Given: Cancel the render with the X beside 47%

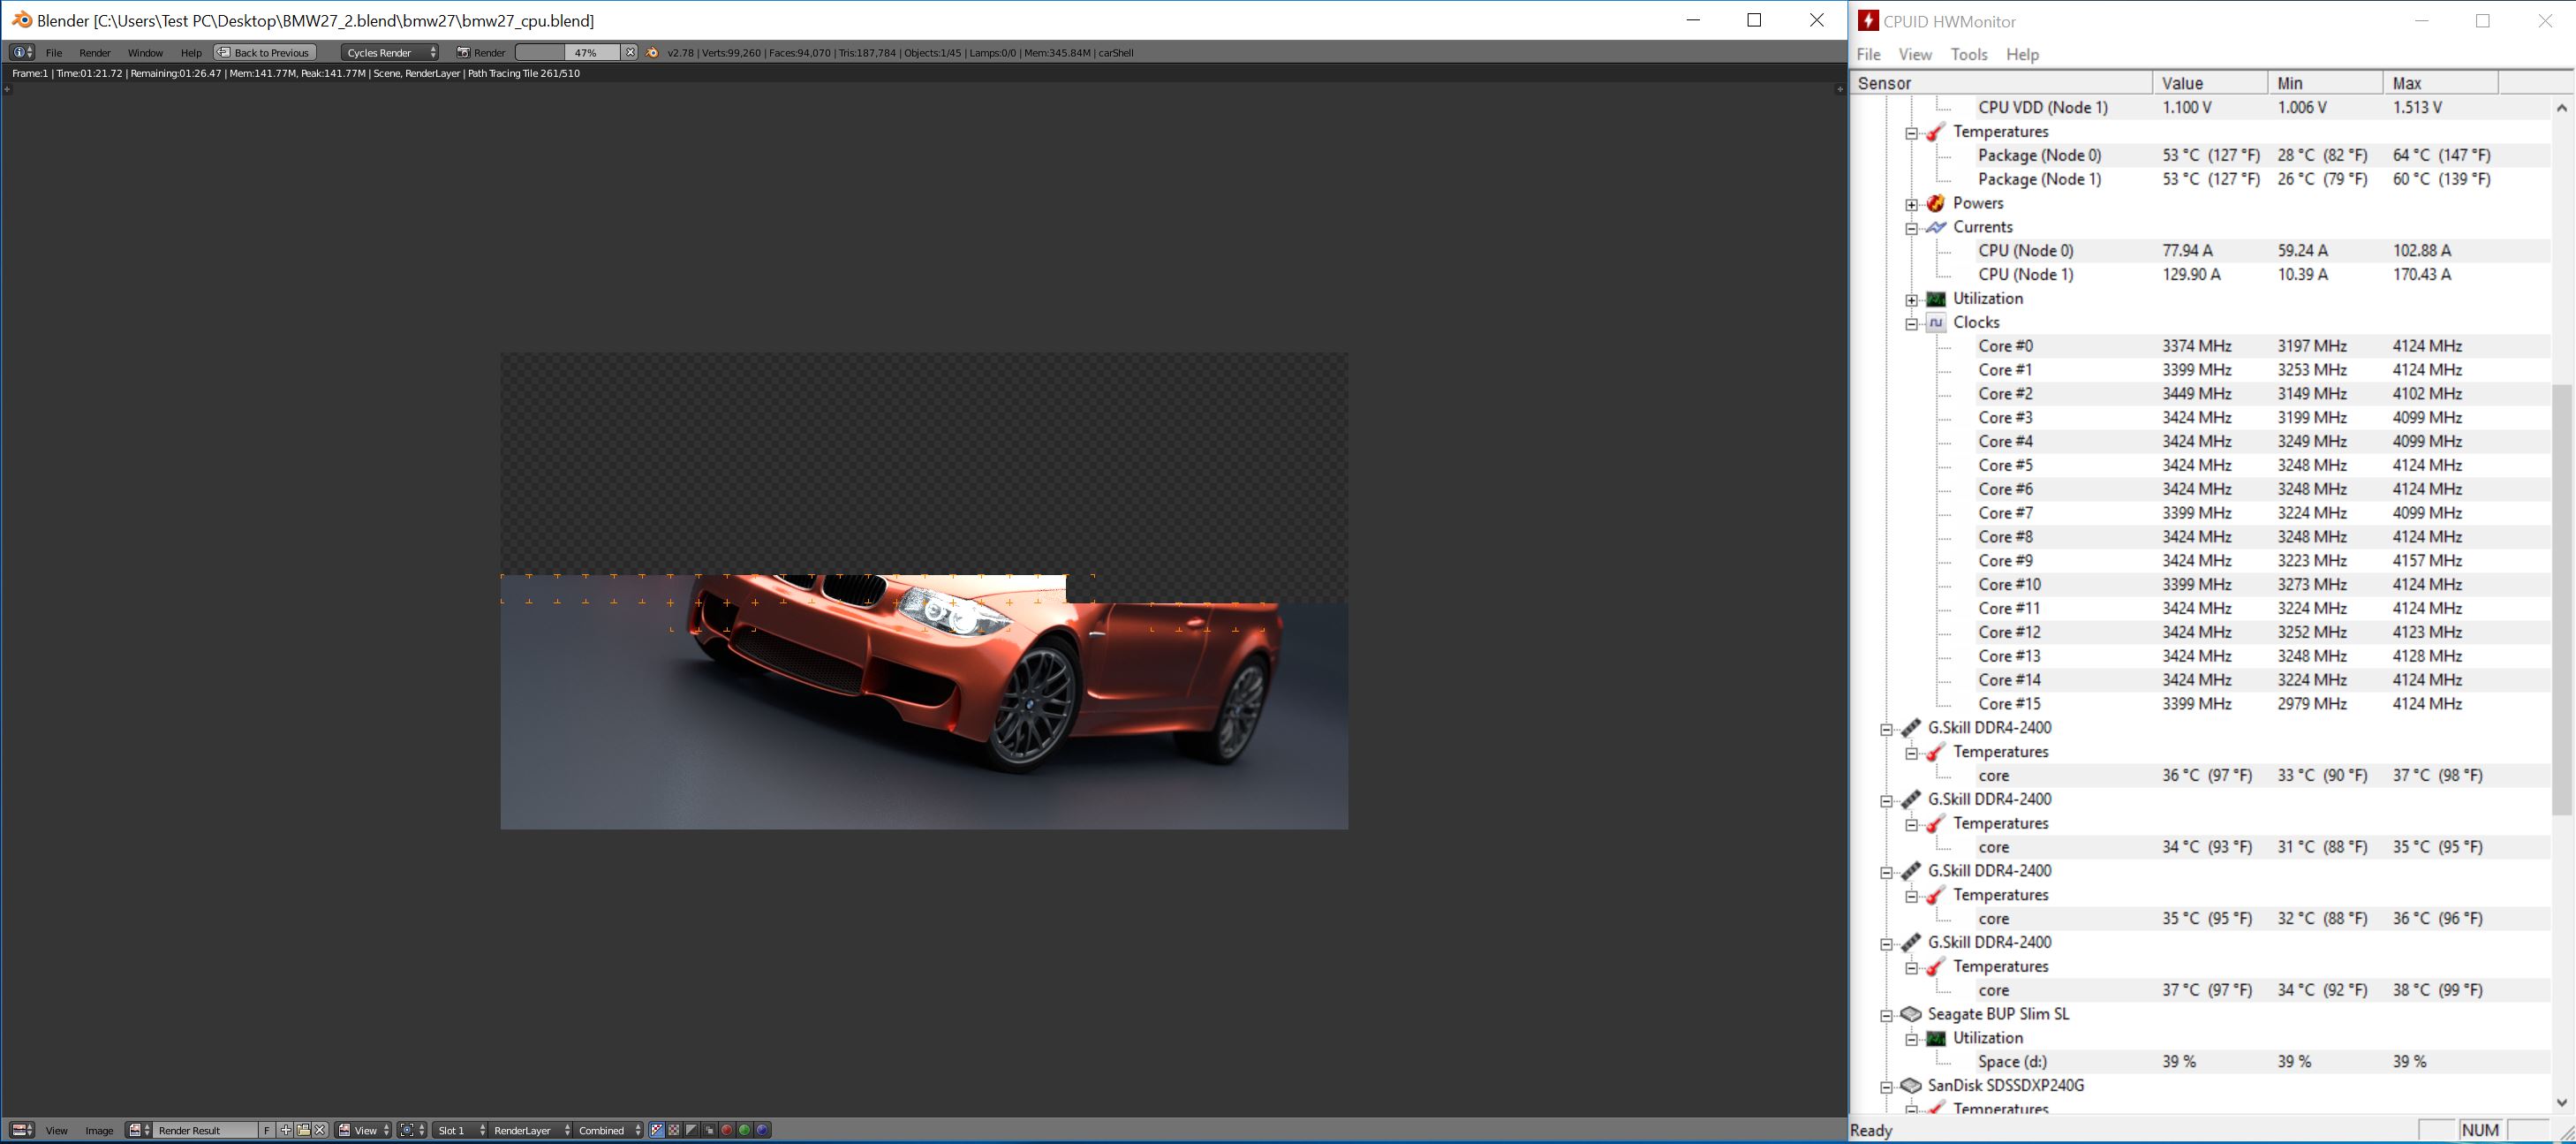Looking at the screenshot, I should point(630,52).
